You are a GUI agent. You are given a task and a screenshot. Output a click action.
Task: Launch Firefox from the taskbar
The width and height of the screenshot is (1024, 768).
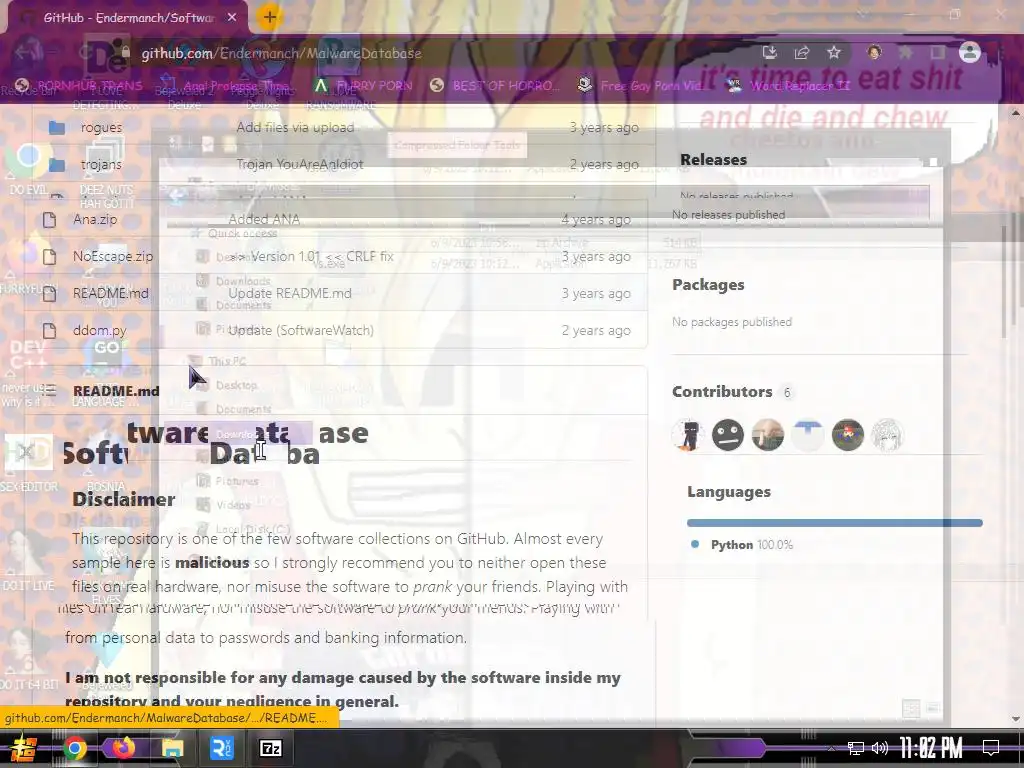[124, 748]
